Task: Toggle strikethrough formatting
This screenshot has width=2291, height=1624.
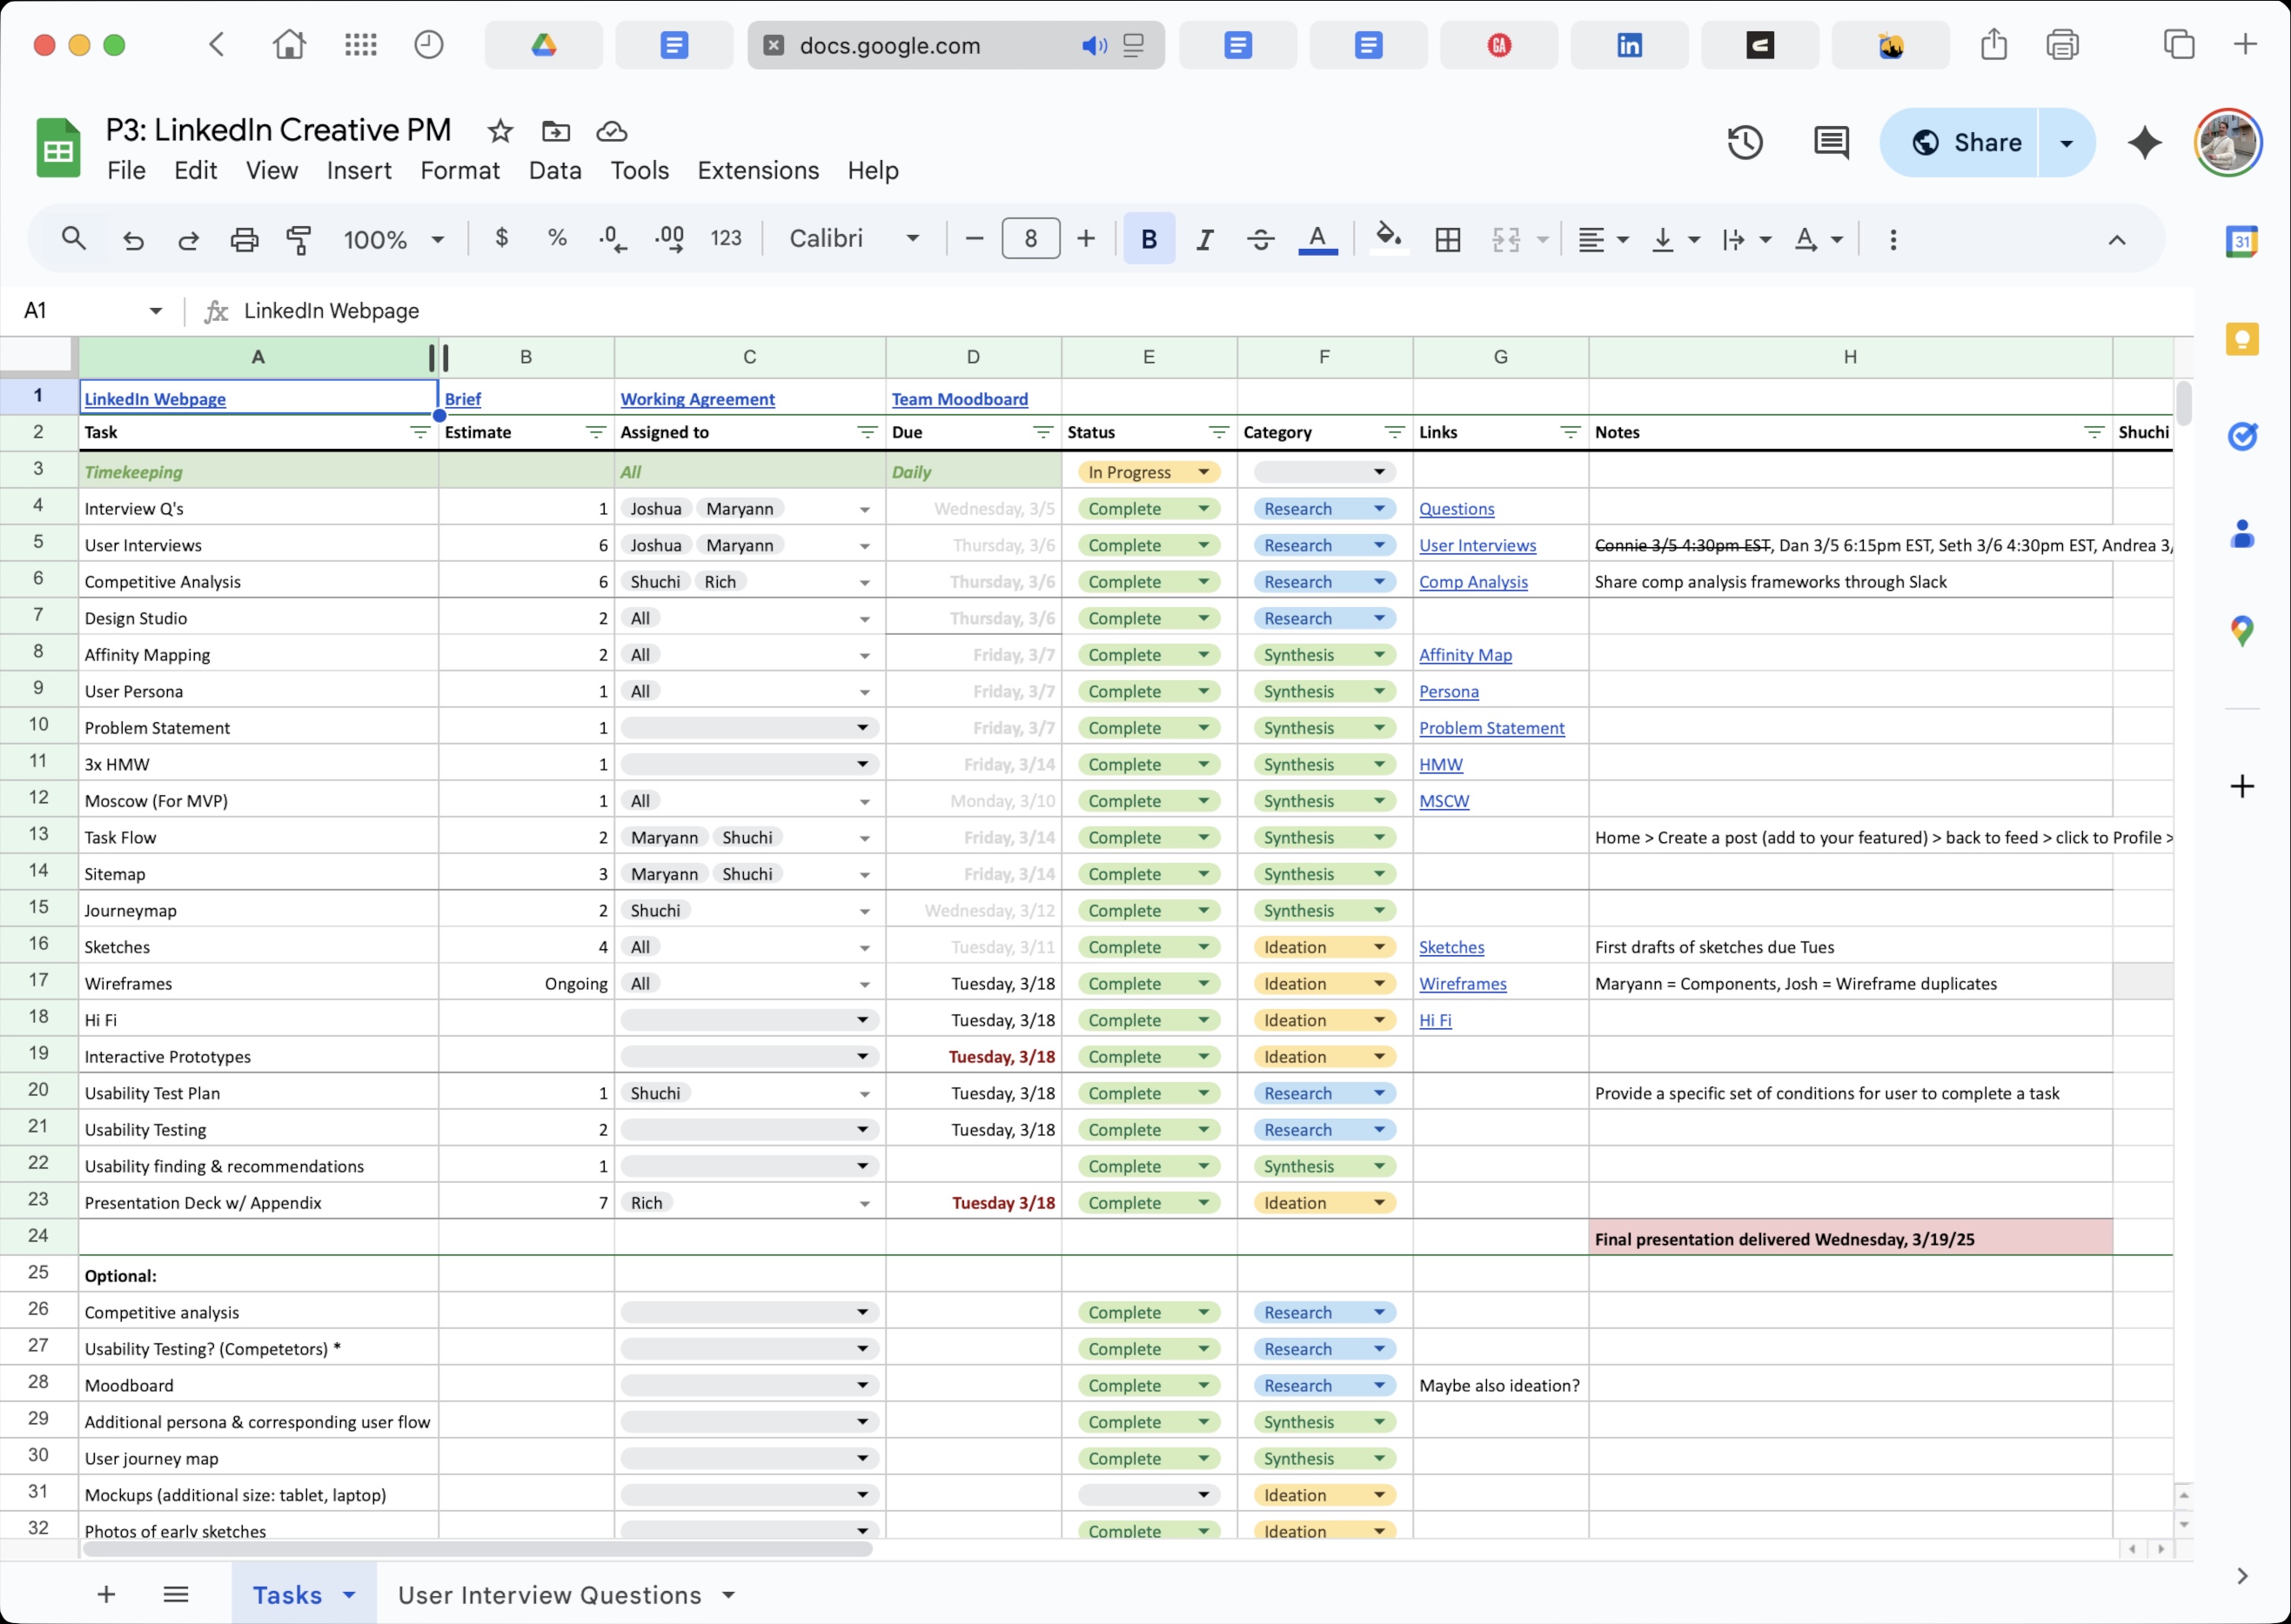Action: coord(1260,239)
